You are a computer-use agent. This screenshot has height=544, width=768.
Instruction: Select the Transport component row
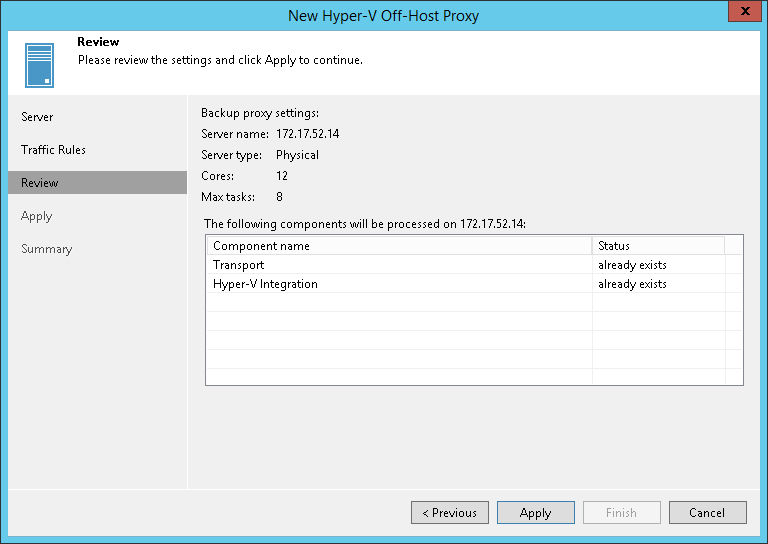tap(239, 265)
